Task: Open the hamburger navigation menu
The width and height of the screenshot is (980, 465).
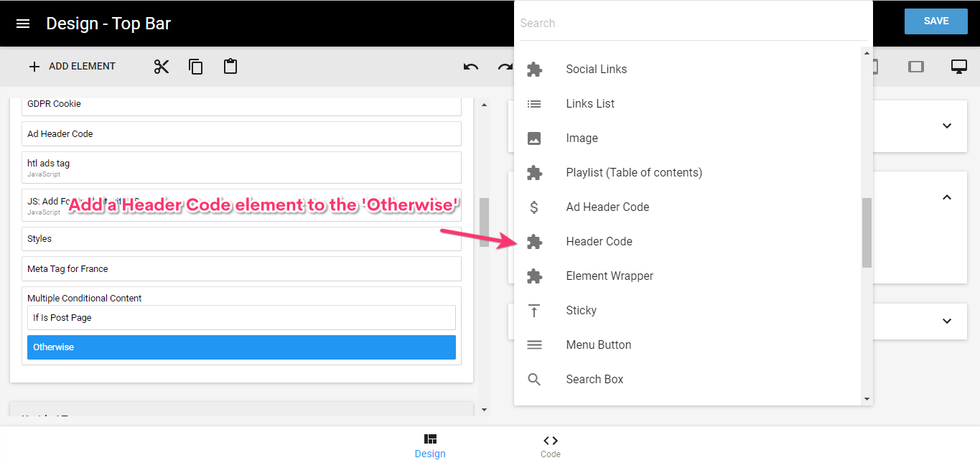Action: [x=23, y=23]
